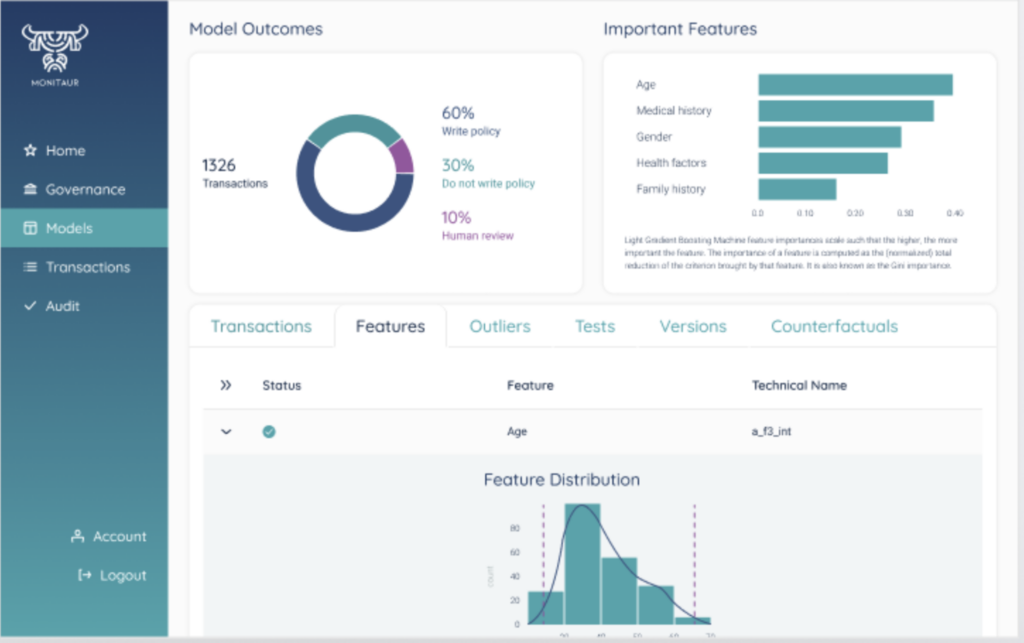This screenshot has height=643, width=1024.
Task: Click the 30% Do not write policy label
Action: [x=488, y=173]
